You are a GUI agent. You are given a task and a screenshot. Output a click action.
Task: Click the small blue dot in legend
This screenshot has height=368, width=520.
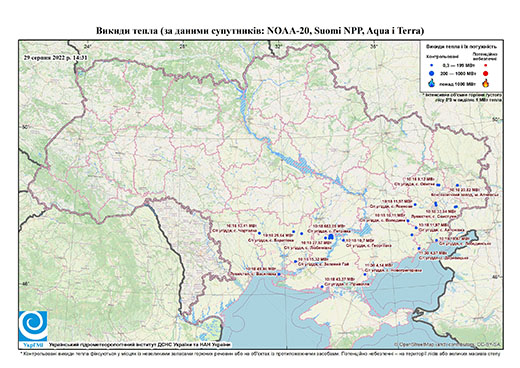[431, 65]
